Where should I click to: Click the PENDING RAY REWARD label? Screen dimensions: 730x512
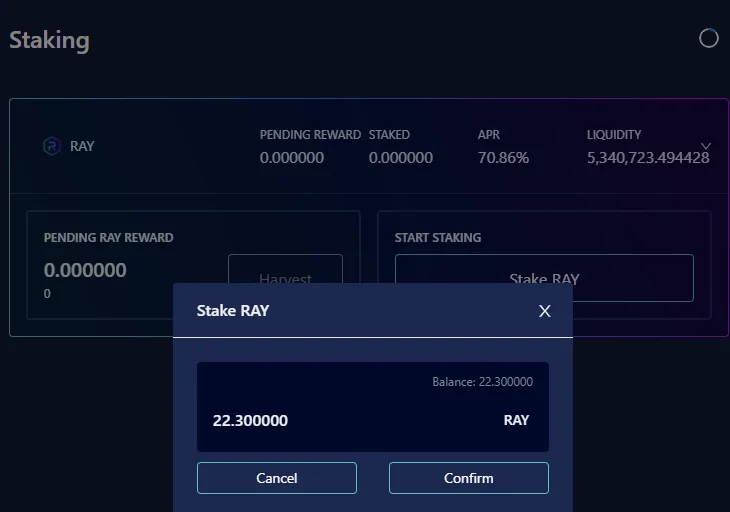pos(108,237)
